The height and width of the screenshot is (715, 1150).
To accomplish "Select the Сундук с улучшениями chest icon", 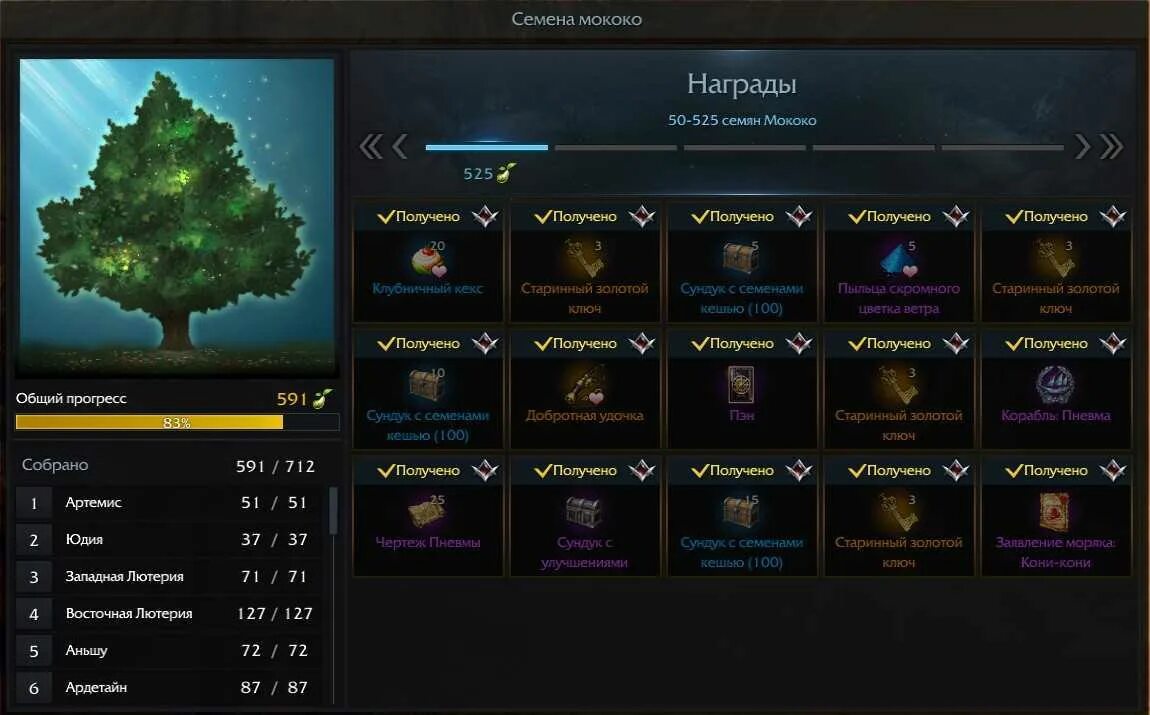I will tap(584, 512).
